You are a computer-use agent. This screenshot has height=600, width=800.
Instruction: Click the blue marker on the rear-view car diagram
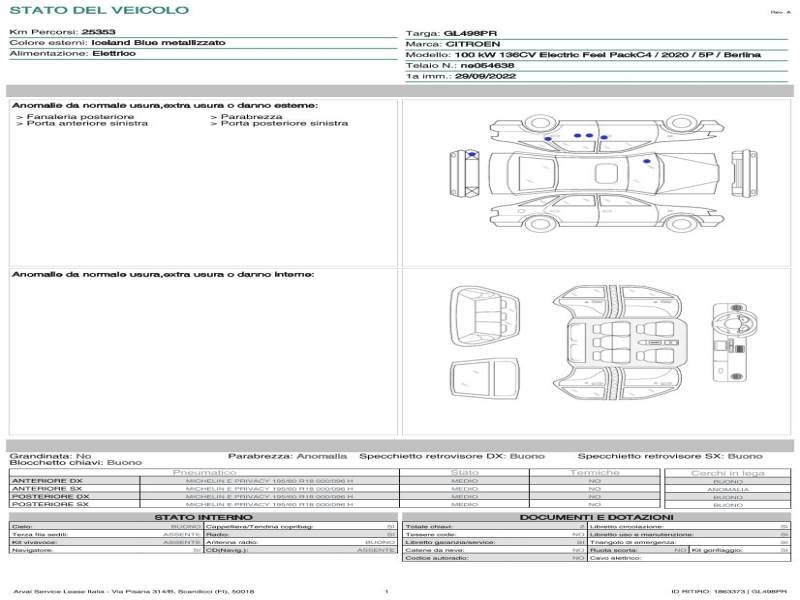471,154
